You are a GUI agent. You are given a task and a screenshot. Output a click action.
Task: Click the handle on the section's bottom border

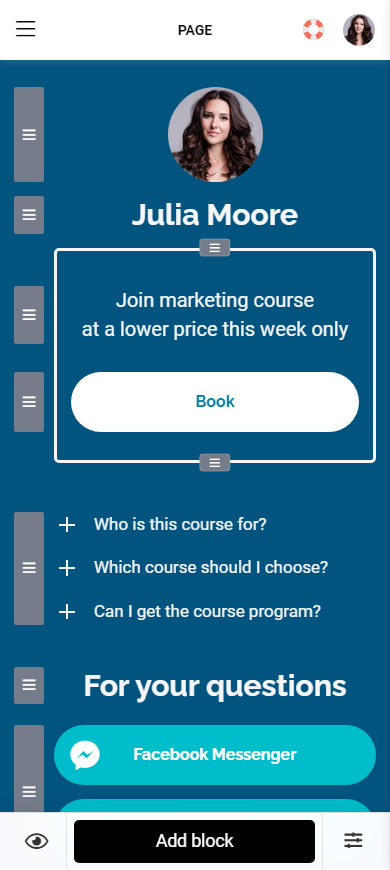tap(215, 462)
